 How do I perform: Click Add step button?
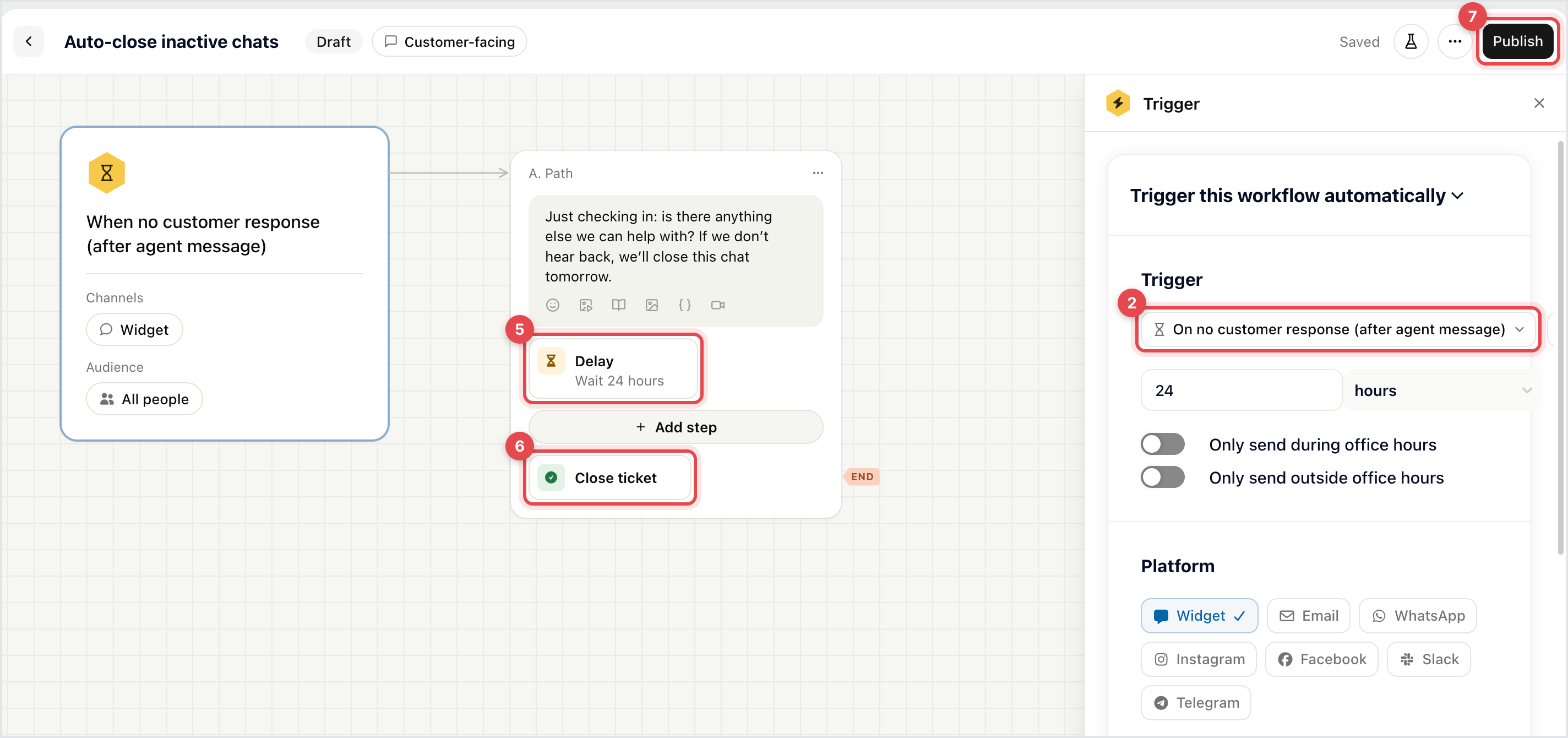click(676, 427)
